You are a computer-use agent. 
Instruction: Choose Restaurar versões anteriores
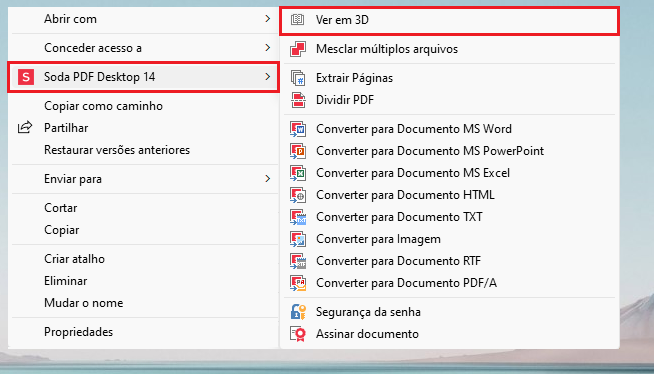coord(143,150)
